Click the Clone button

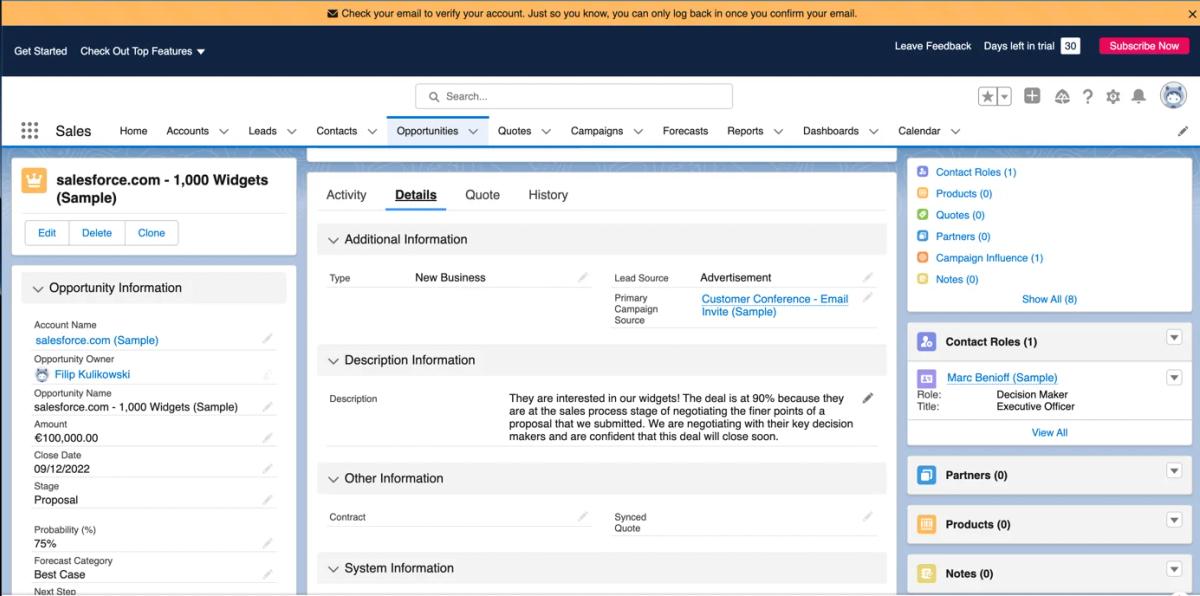[x=151, y=233]
